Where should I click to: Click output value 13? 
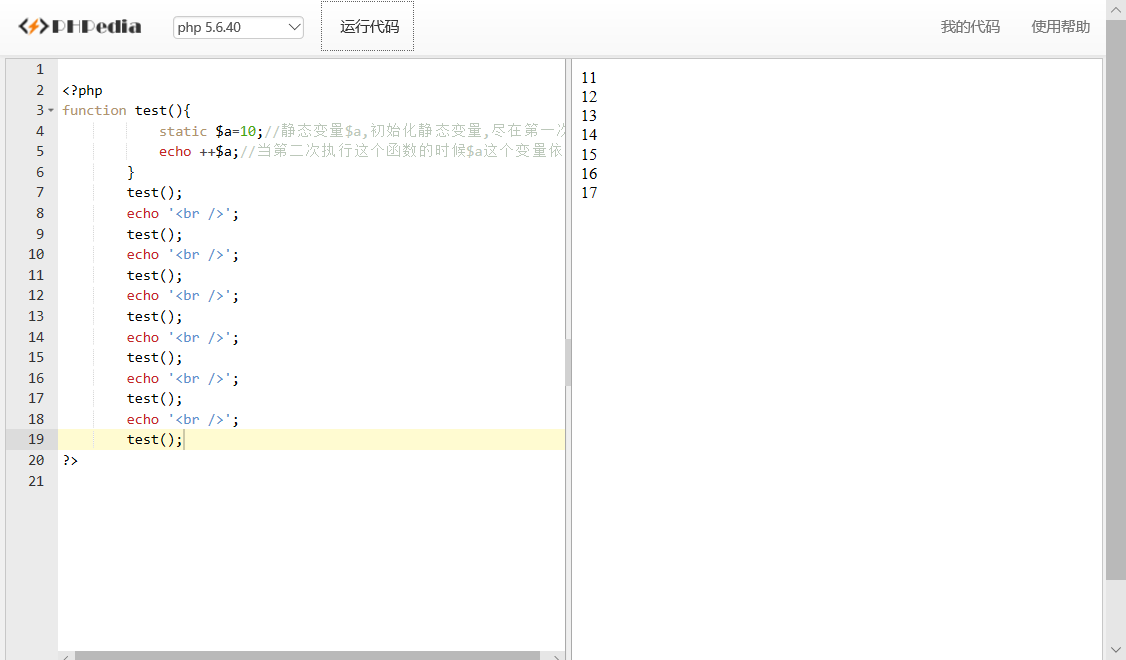pos(589,116)
